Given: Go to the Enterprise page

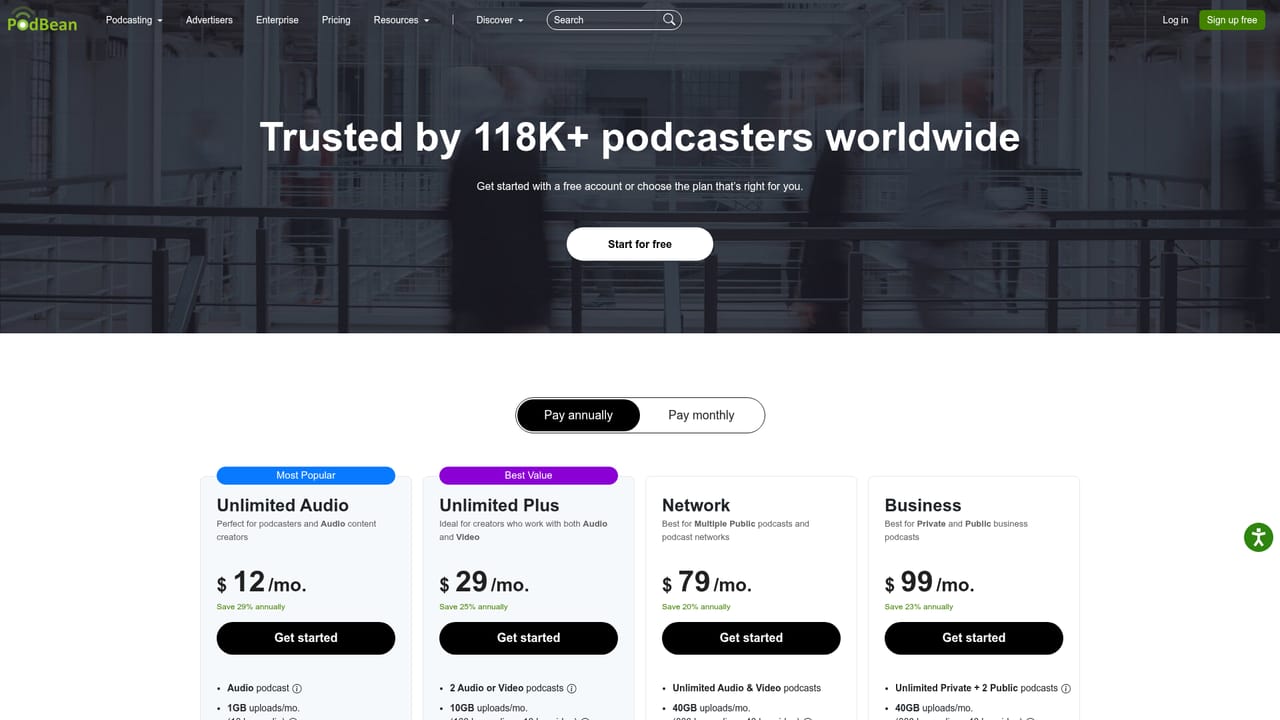Looking at the screenshot, I should 277,20.
